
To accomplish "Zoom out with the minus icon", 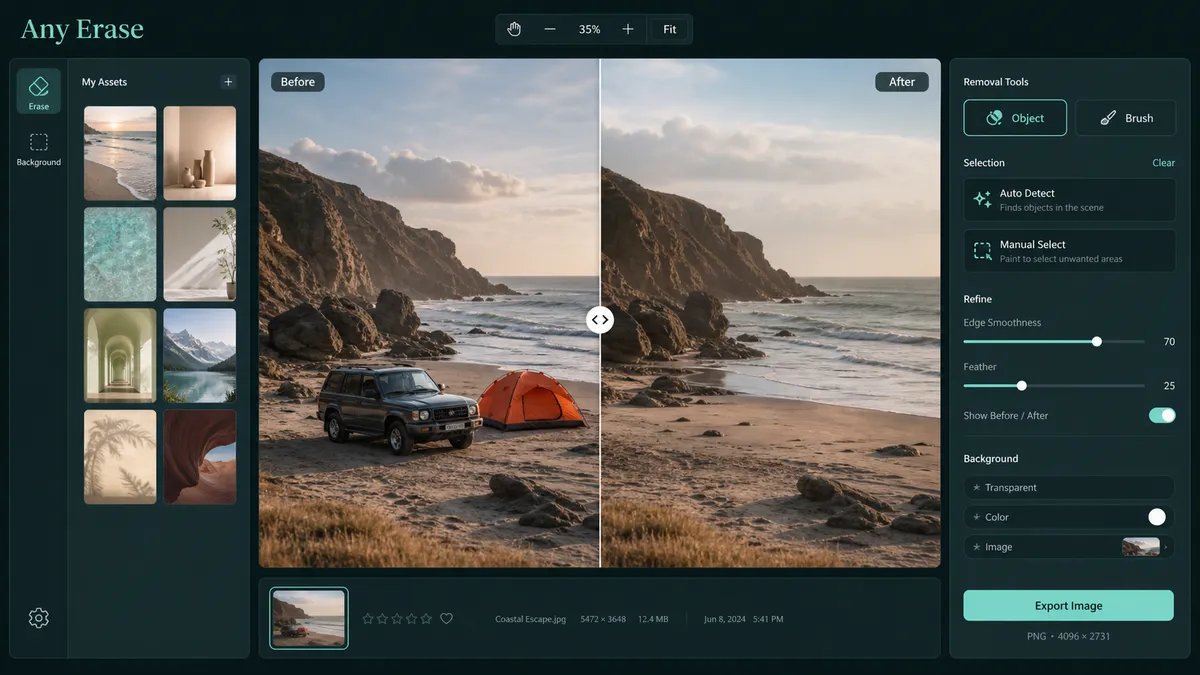I will click(550, 29).
